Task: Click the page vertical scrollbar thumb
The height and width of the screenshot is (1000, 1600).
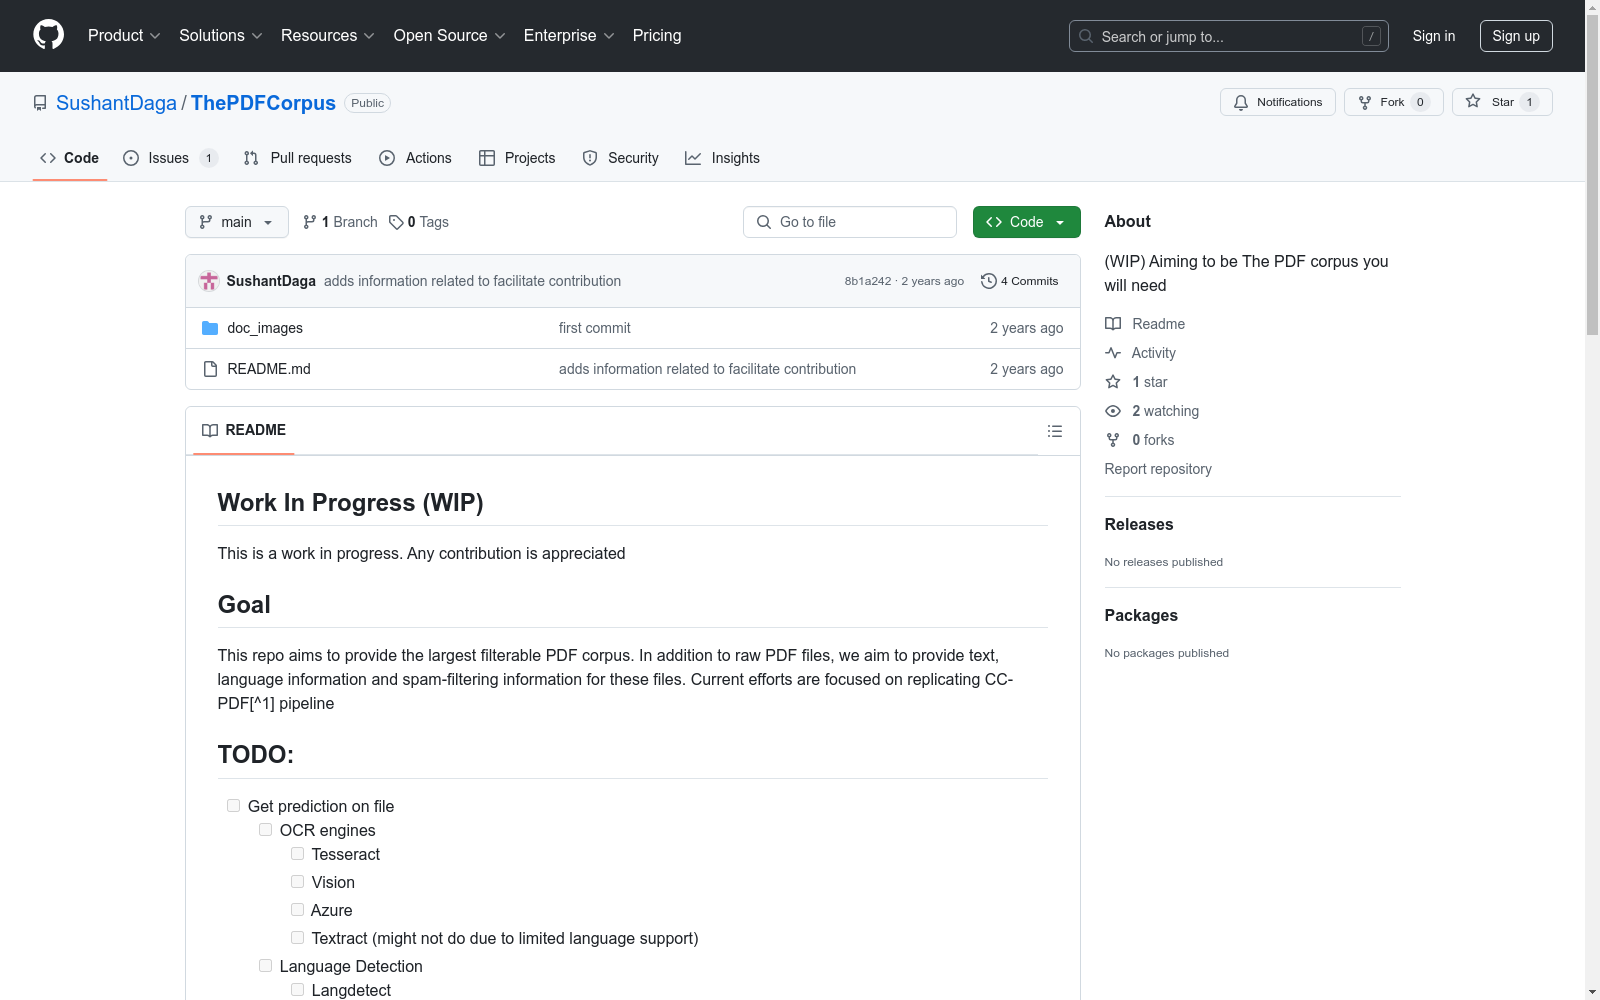Action: click(x=1592, y=176)
